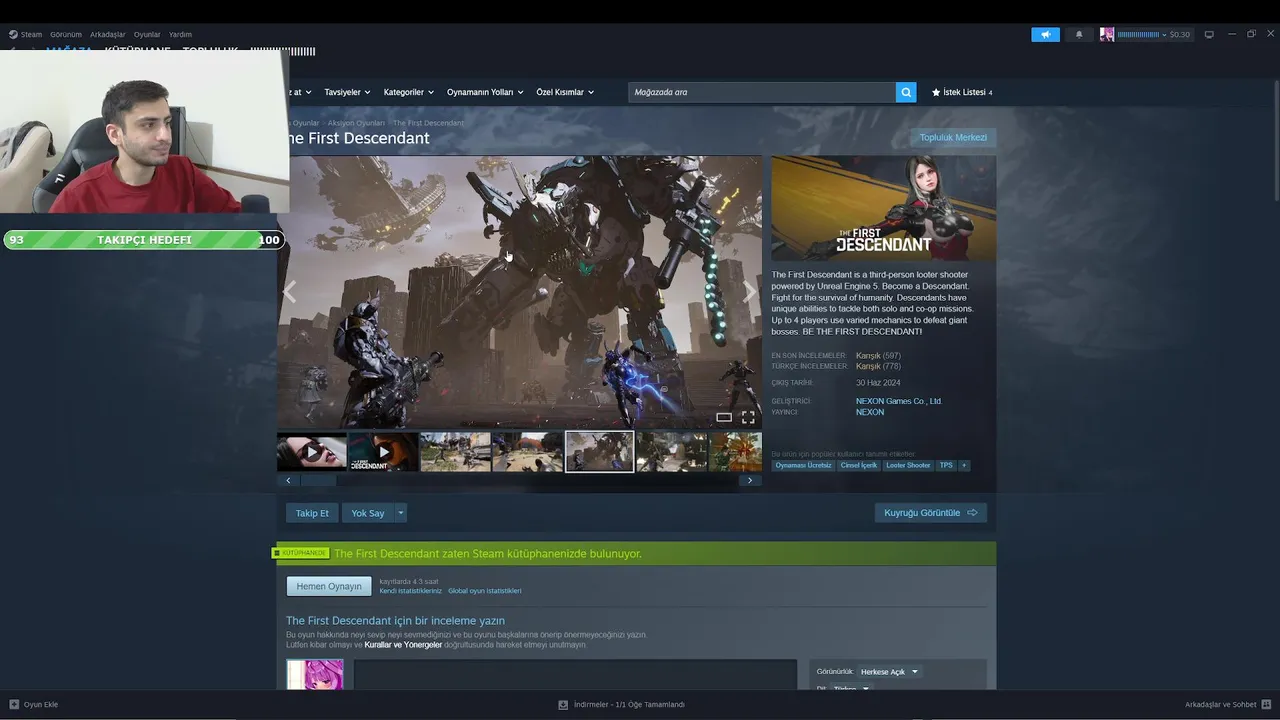Open Görünürlük Herkese Açık dropdown
The height and width of the screenshot is (720, 1280).
(889, 672)
